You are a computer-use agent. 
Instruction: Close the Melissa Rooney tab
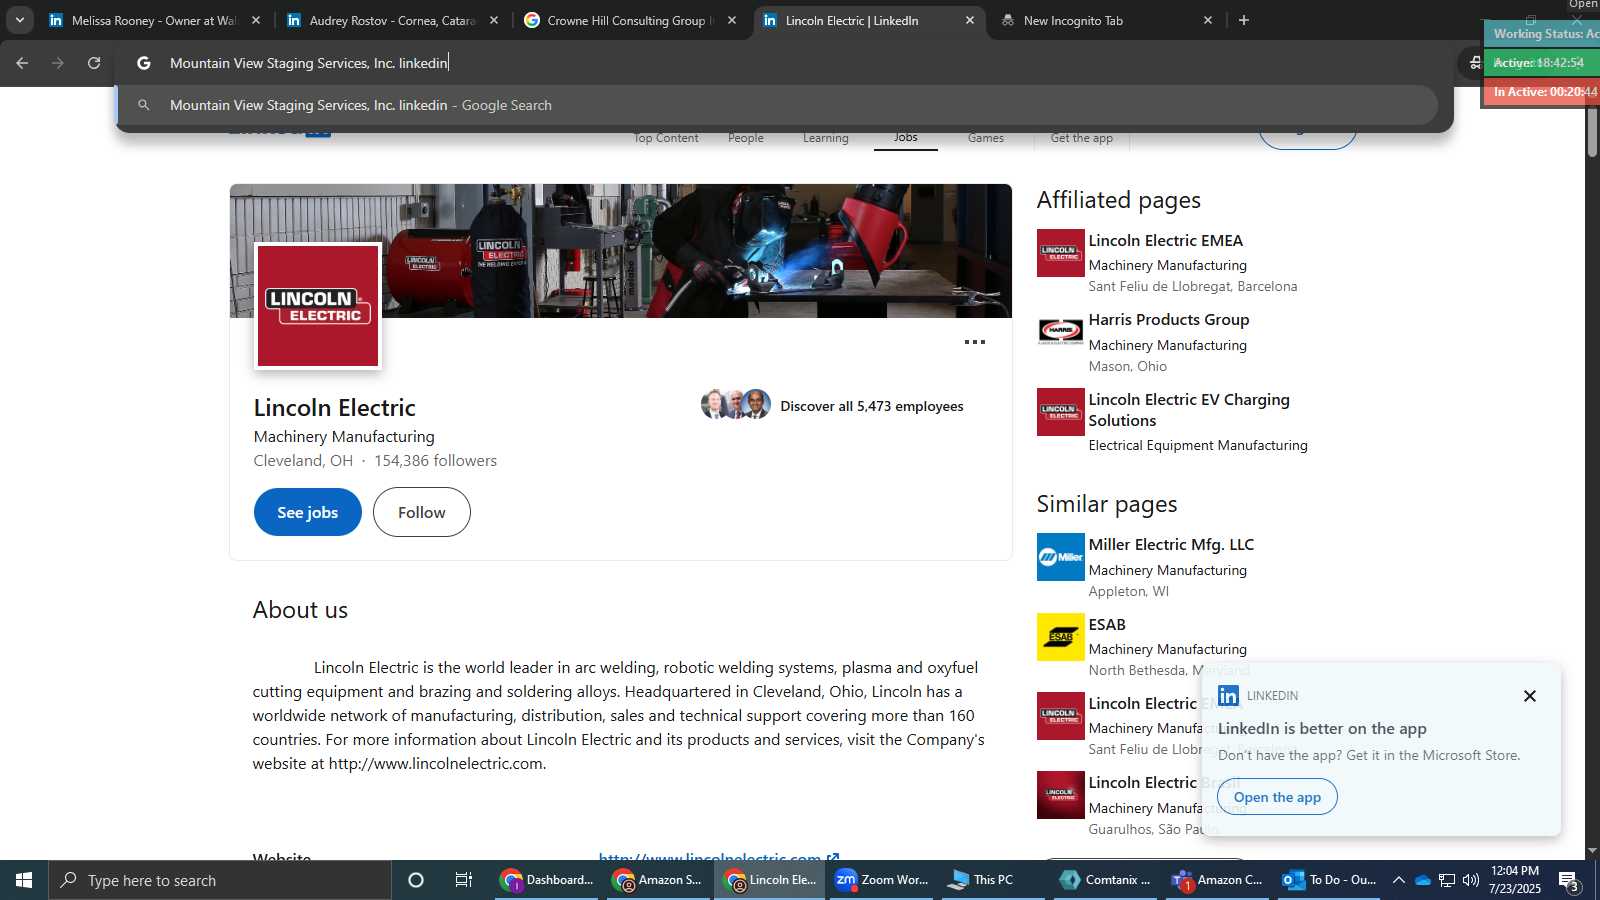pyautogui.click(x=256, y=20)
